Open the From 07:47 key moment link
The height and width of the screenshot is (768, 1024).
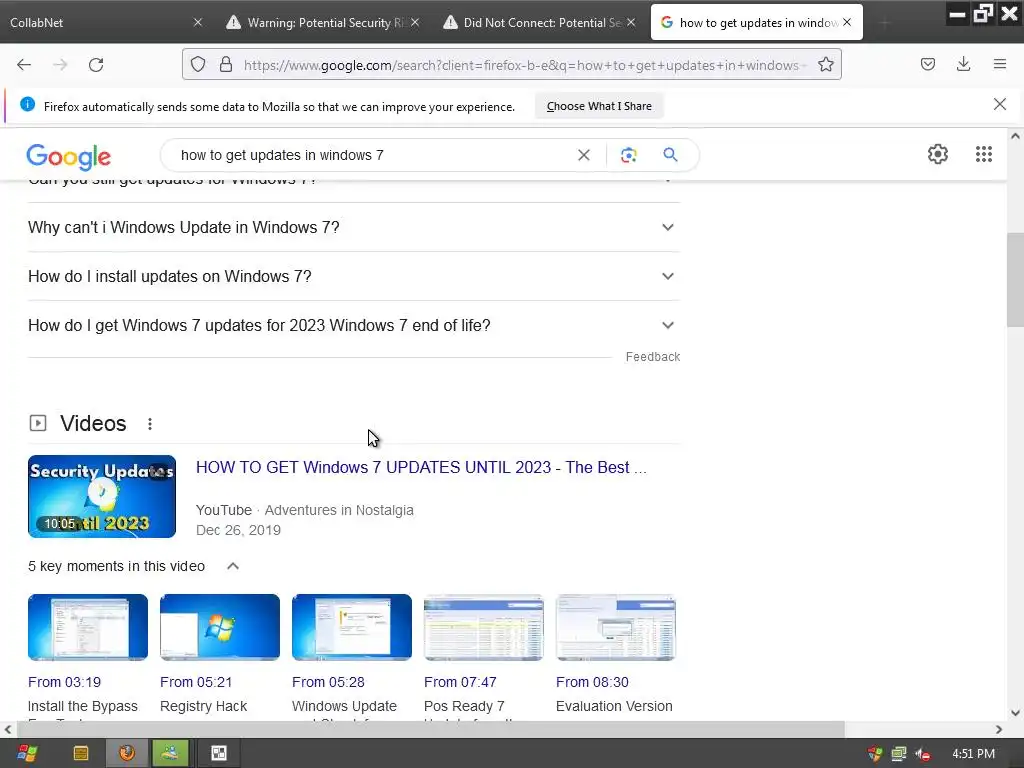point(460,682)
